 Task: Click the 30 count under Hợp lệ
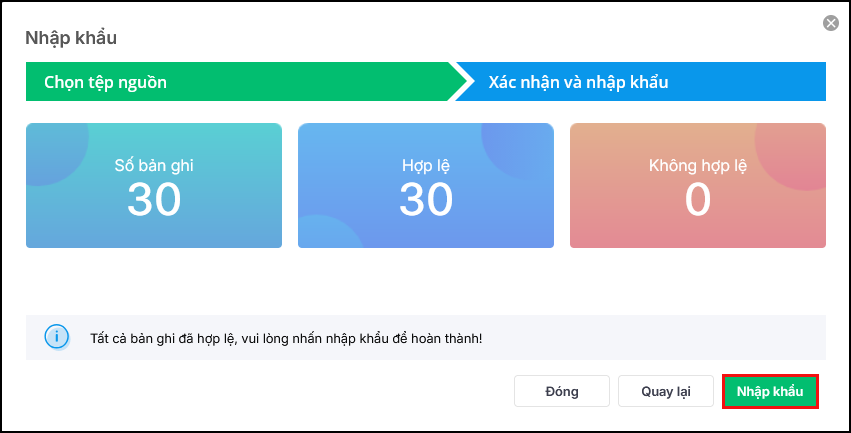(426, 200)
